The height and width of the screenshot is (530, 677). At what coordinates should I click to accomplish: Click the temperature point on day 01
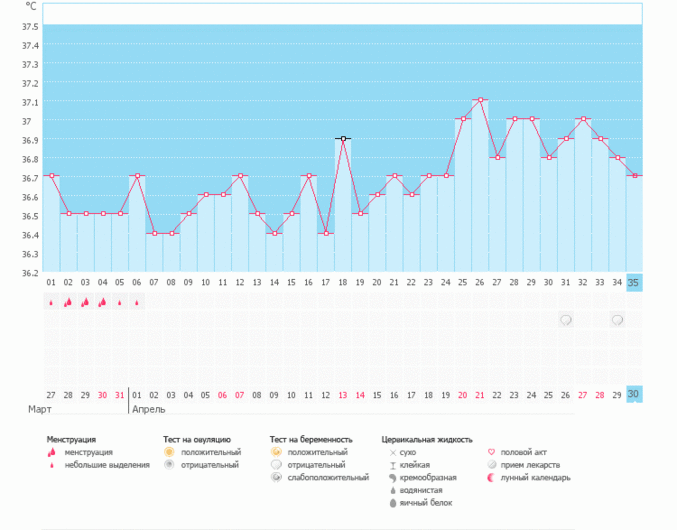click(x=51, y=176)
